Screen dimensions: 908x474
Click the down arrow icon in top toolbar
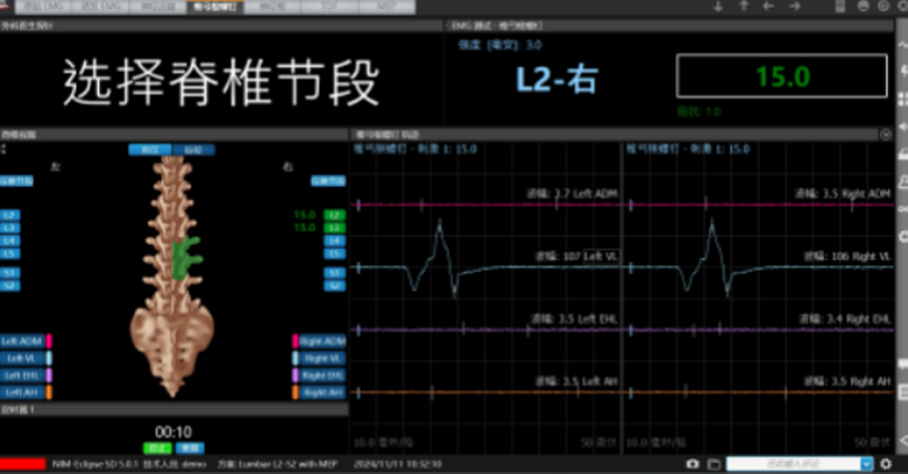pos(718,6)
